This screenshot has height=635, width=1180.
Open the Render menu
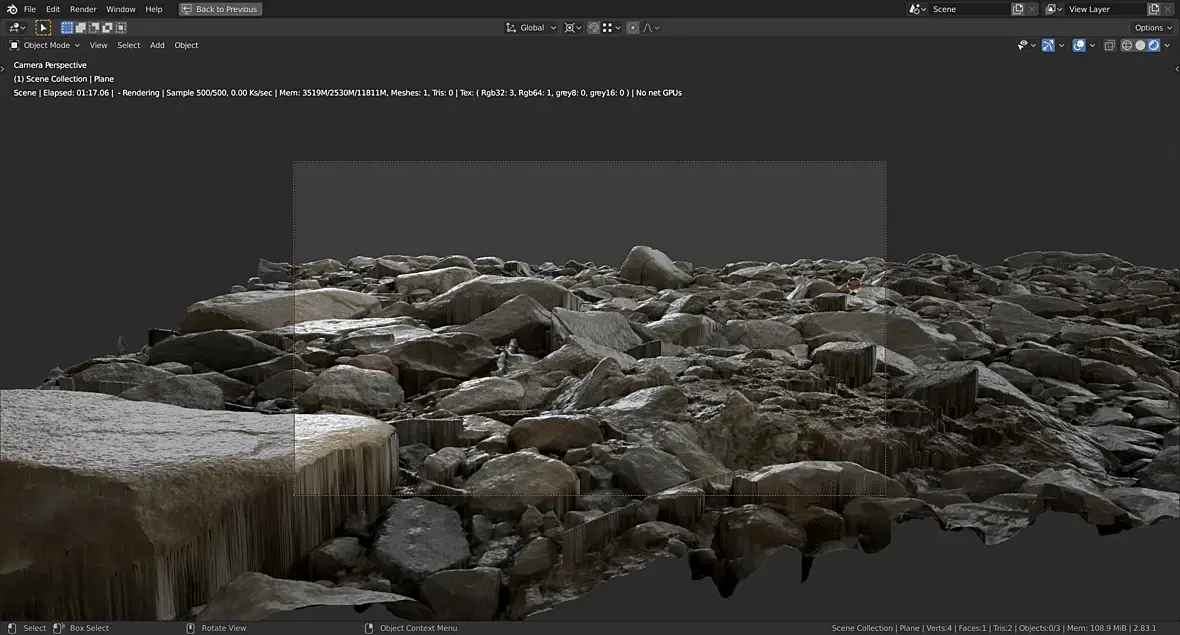point(83,9)
